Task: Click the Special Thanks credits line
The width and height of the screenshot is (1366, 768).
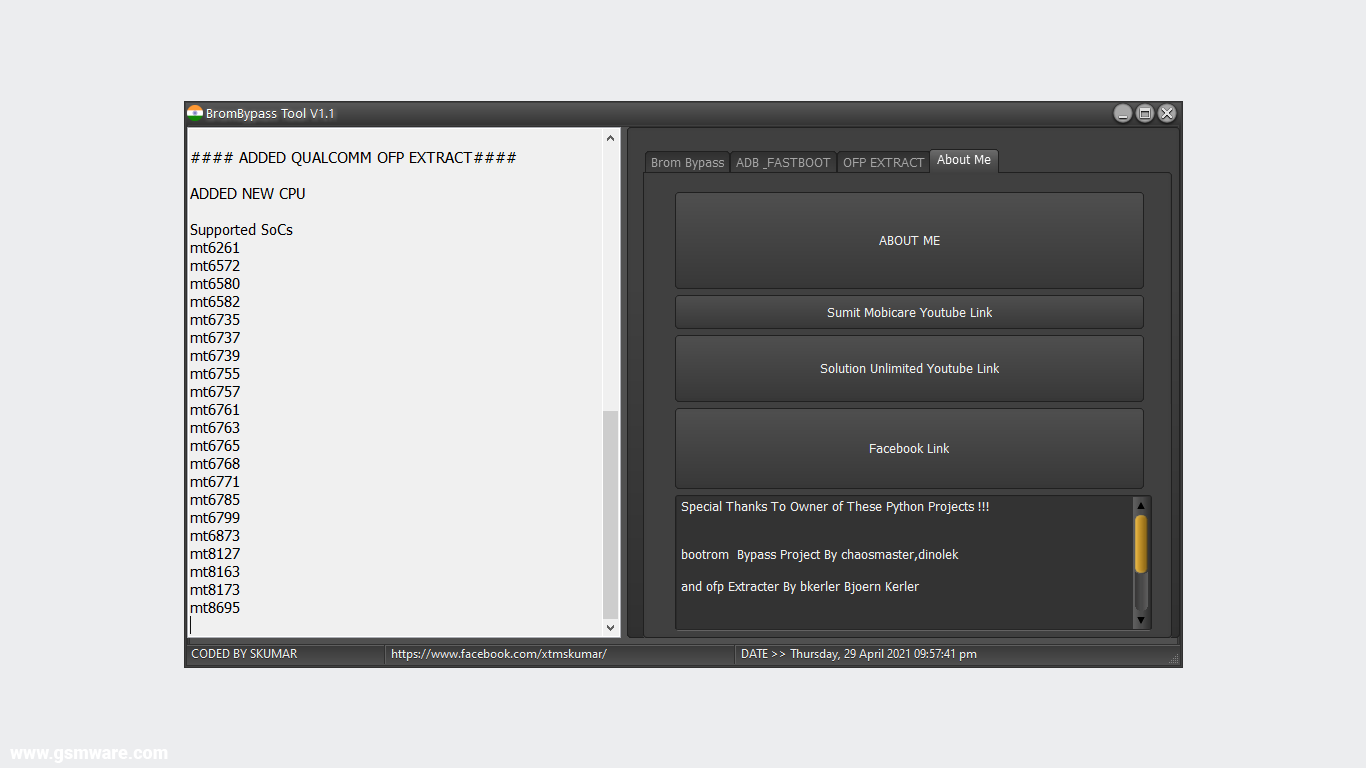Action: point(835,507)
